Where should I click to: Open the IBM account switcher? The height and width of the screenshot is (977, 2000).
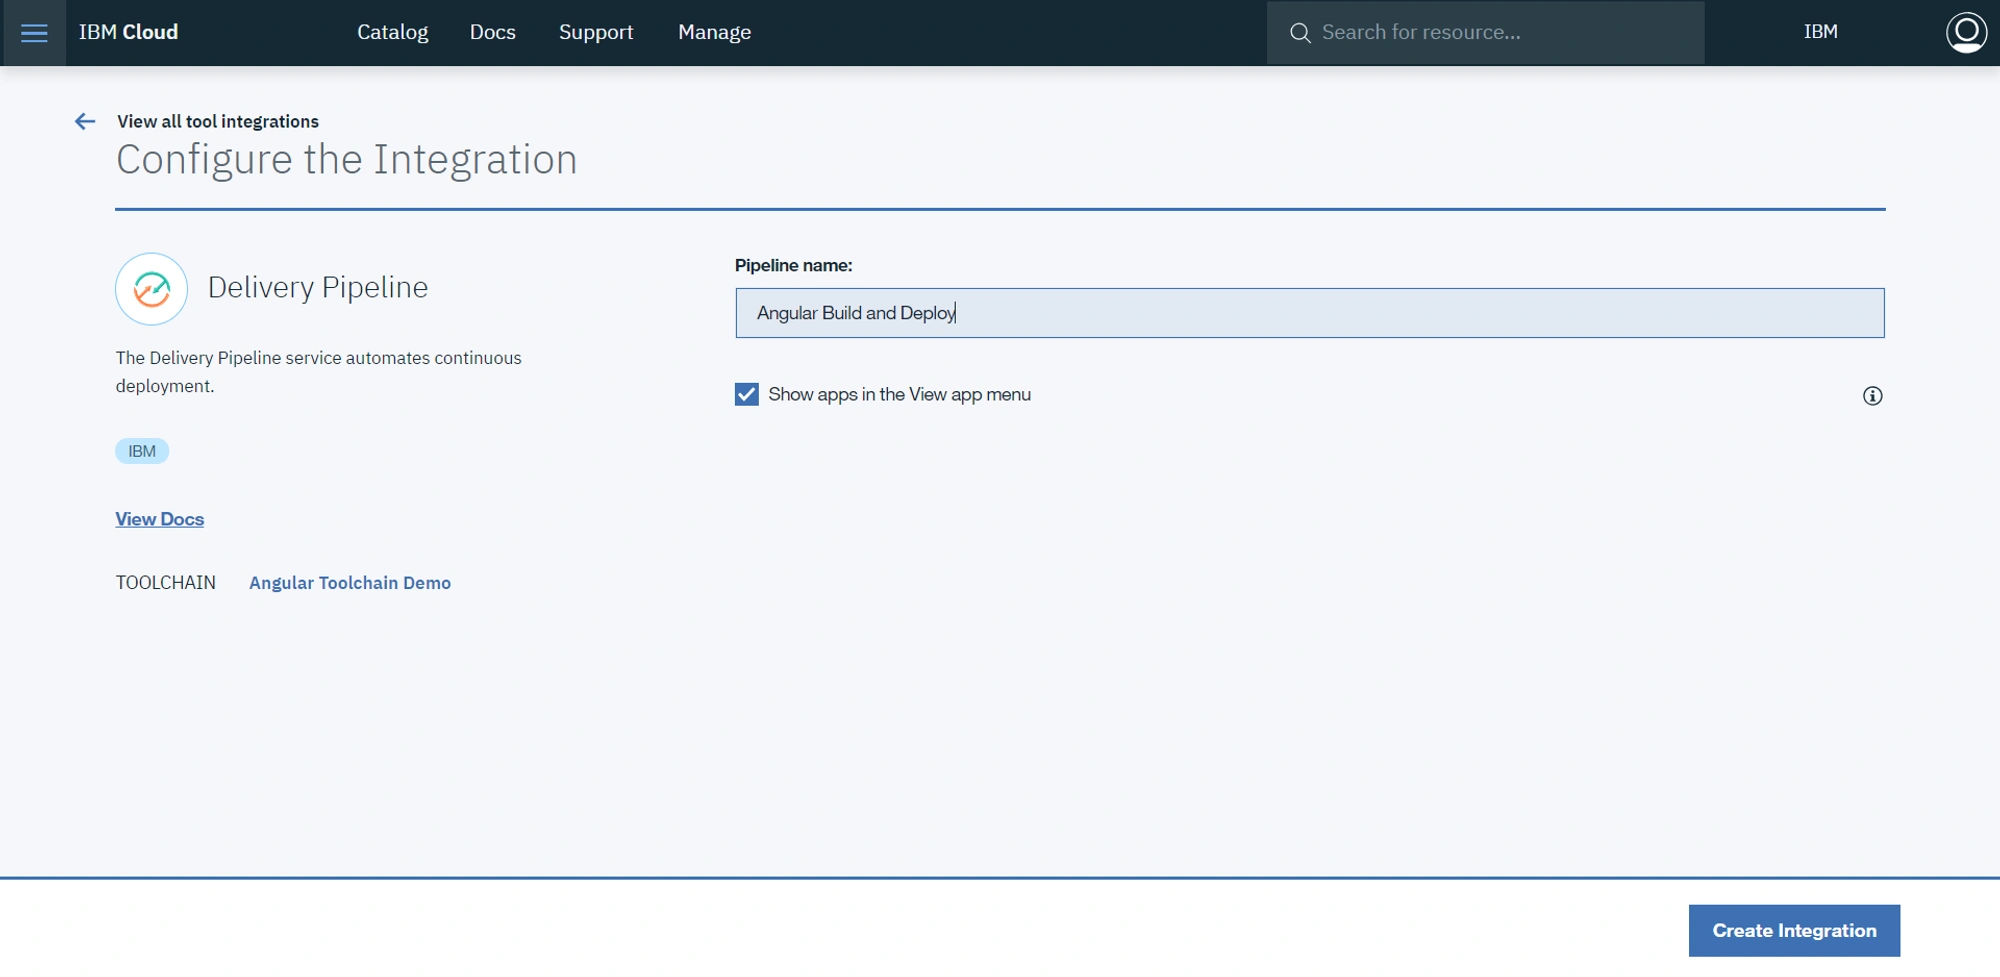tap(1820, 32)
